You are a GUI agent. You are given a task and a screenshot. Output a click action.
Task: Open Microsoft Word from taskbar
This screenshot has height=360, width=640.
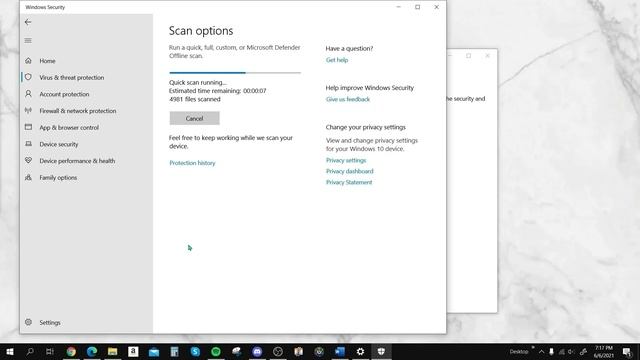click(x=340, y=351)
